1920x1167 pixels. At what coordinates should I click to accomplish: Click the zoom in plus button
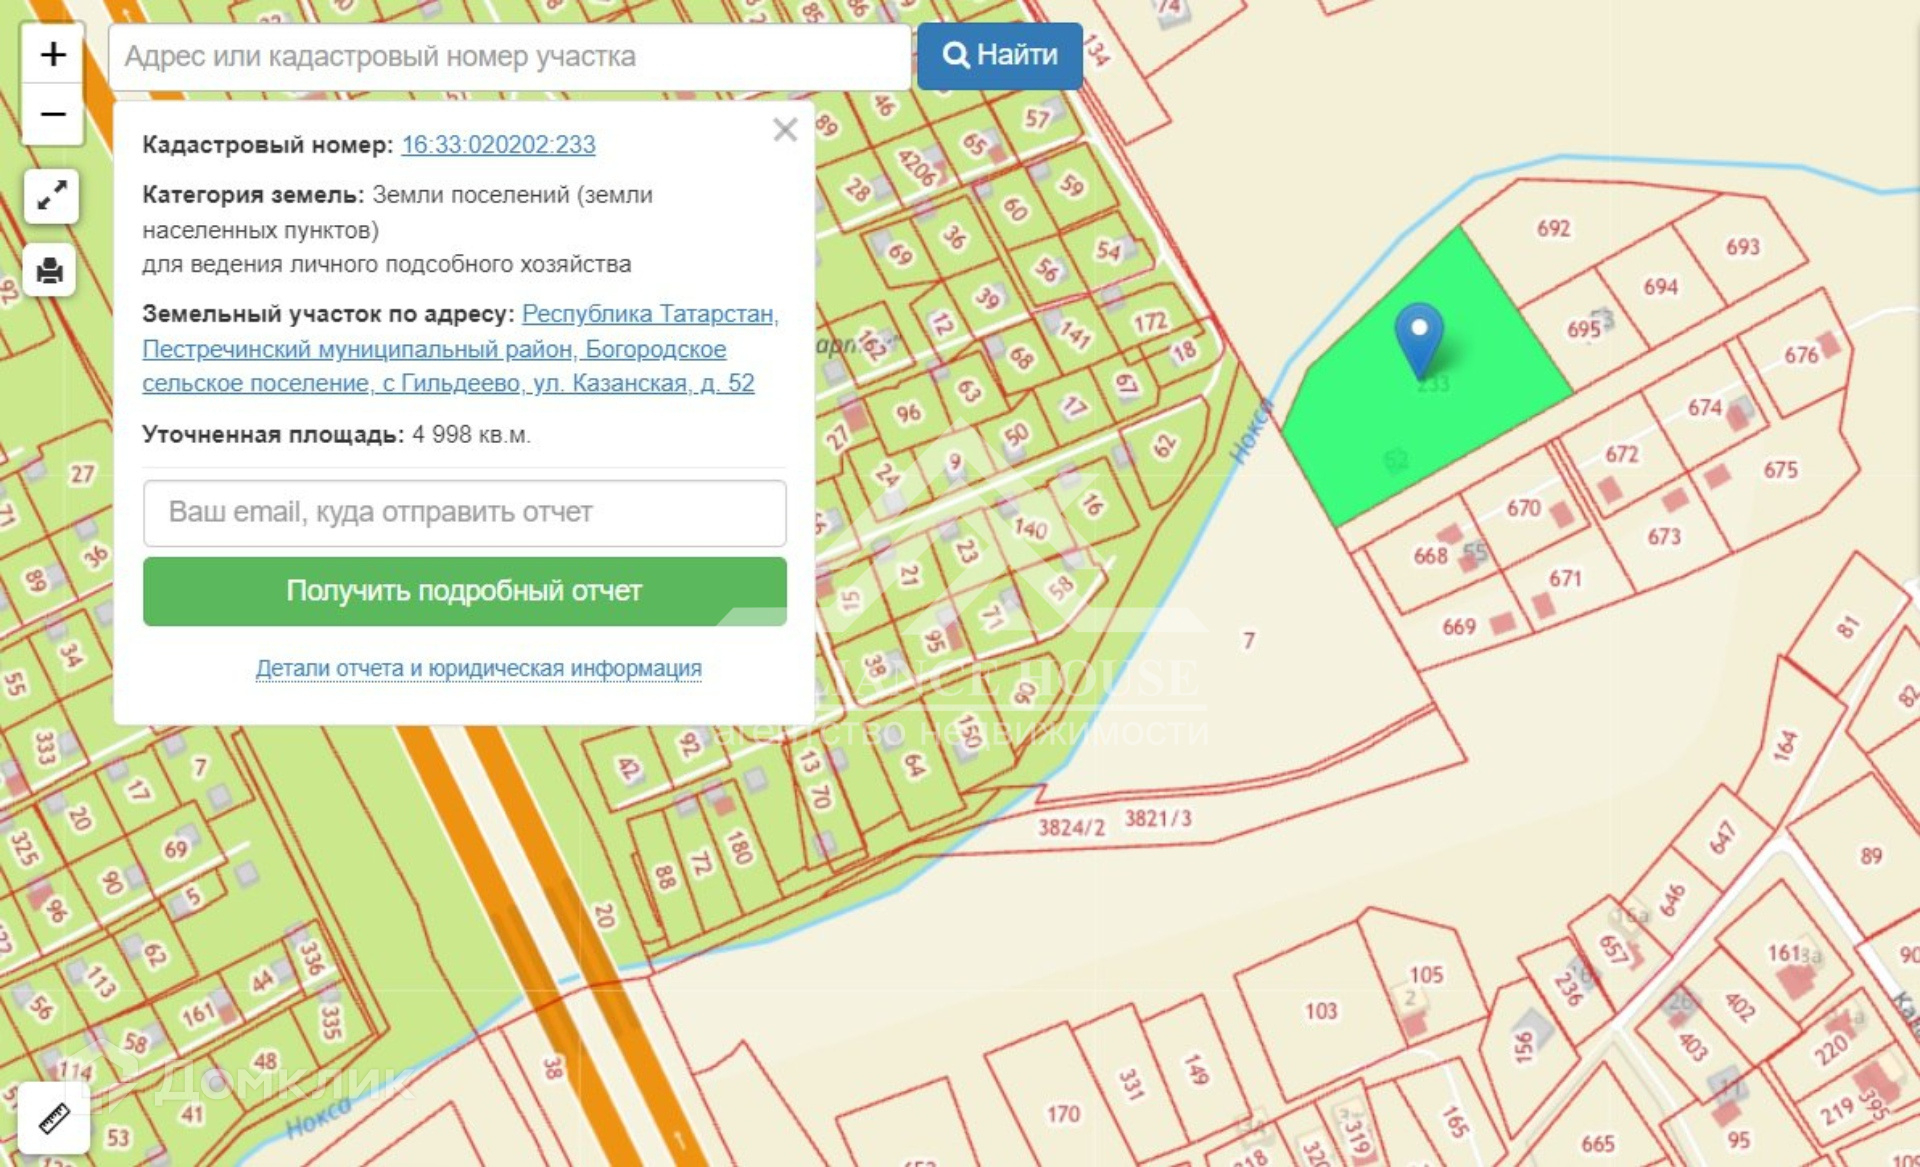52,54
